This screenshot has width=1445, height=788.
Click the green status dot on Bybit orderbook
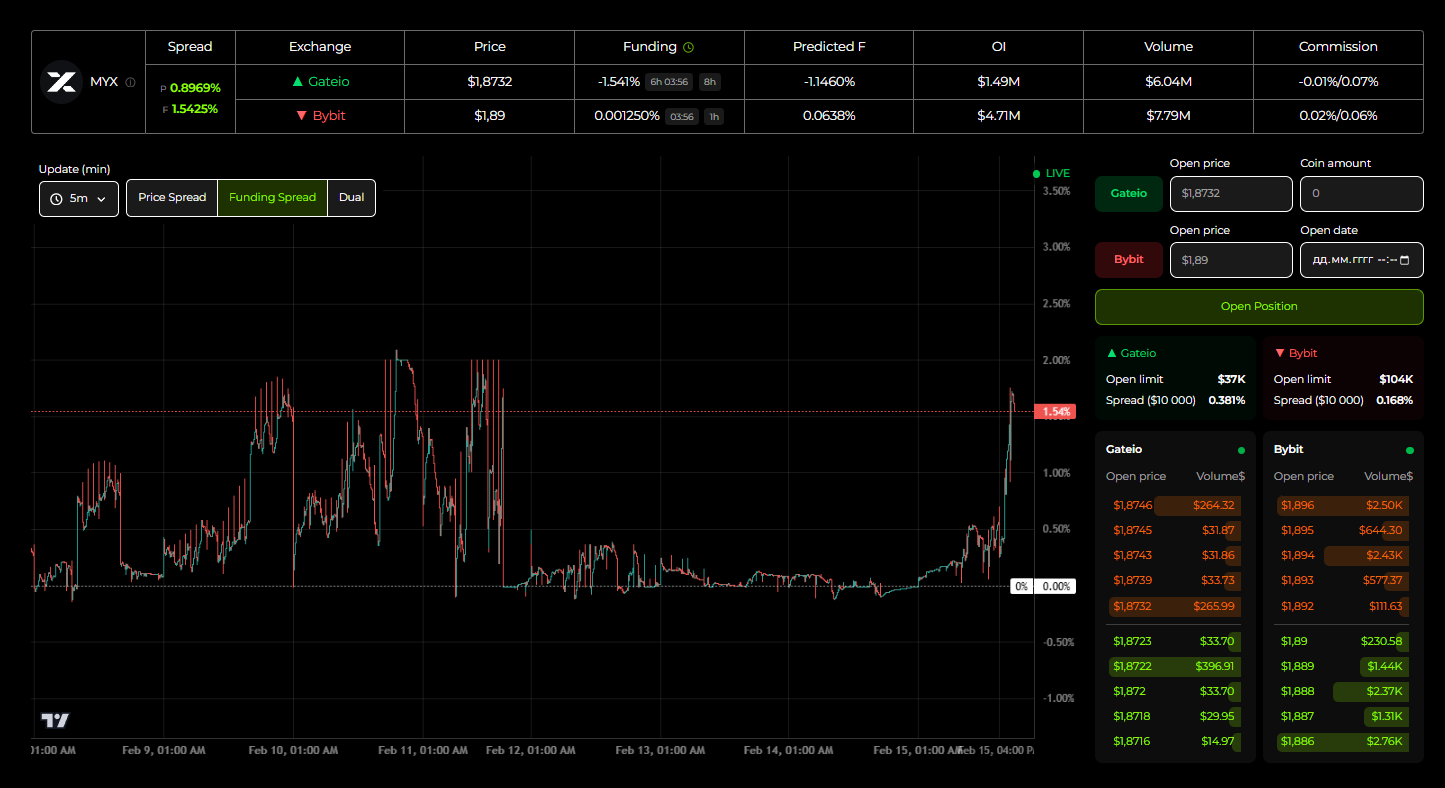pyautogui.click(x=1409, y=450)
